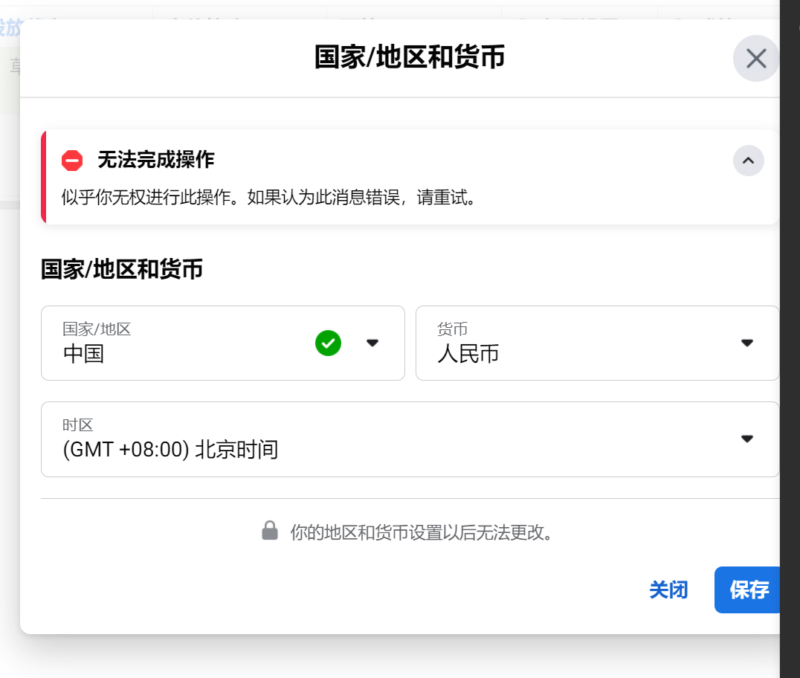Click the red error icon in the alert banner
This screenshot has height=678, width=800.
point(70,158)
